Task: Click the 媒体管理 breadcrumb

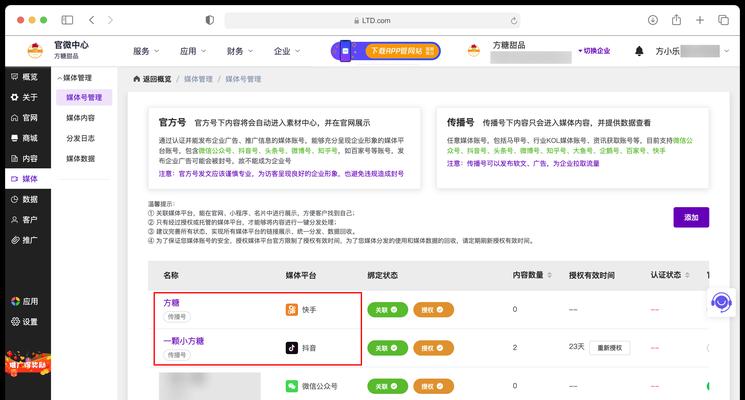Action: [x=198, y=79]
